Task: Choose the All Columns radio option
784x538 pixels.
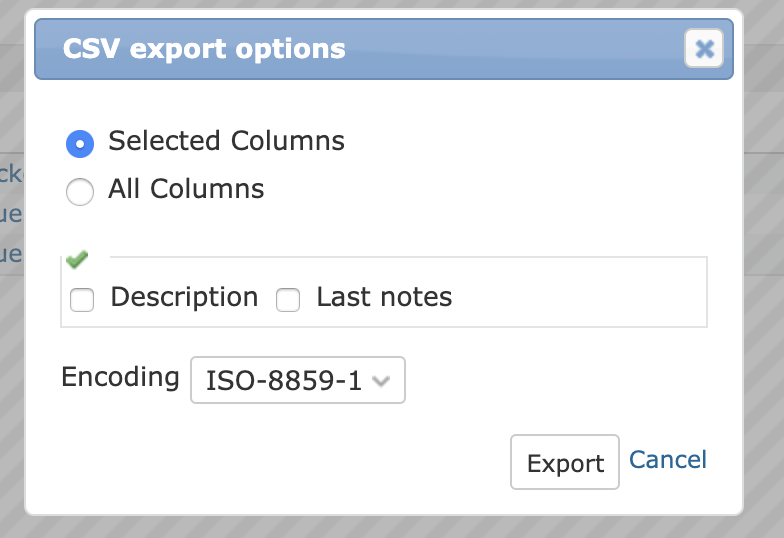Action: (x=80, y=192)
